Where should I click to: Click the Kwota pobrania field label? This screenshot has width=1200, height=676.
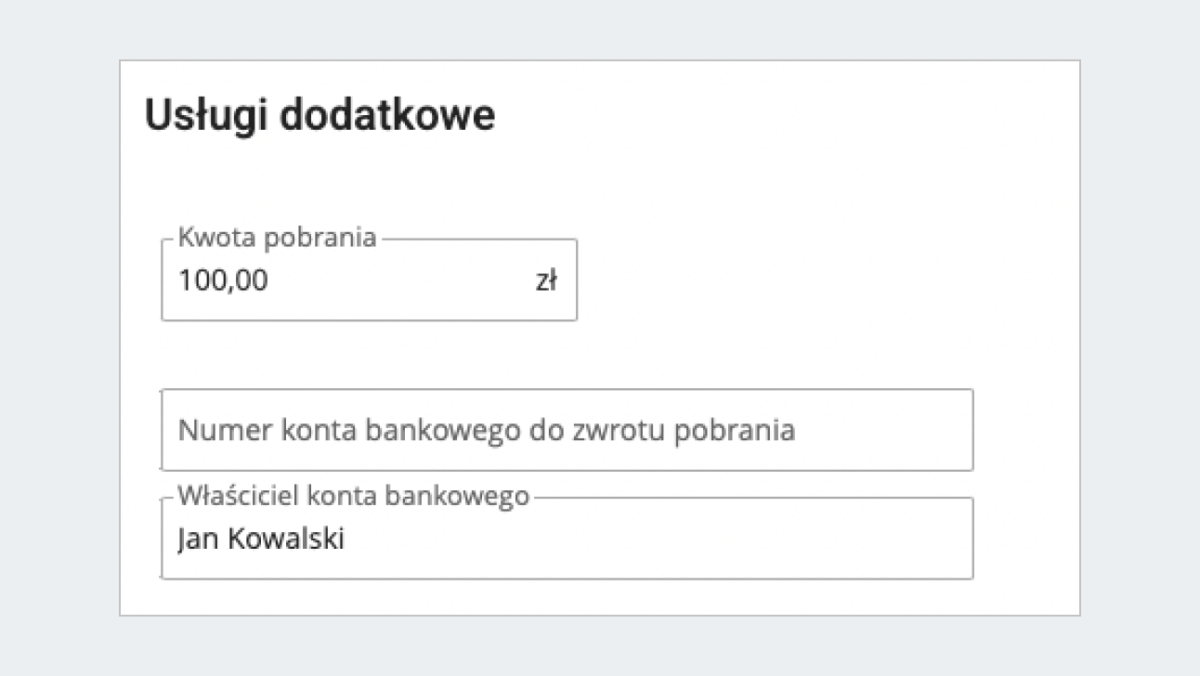277,238
